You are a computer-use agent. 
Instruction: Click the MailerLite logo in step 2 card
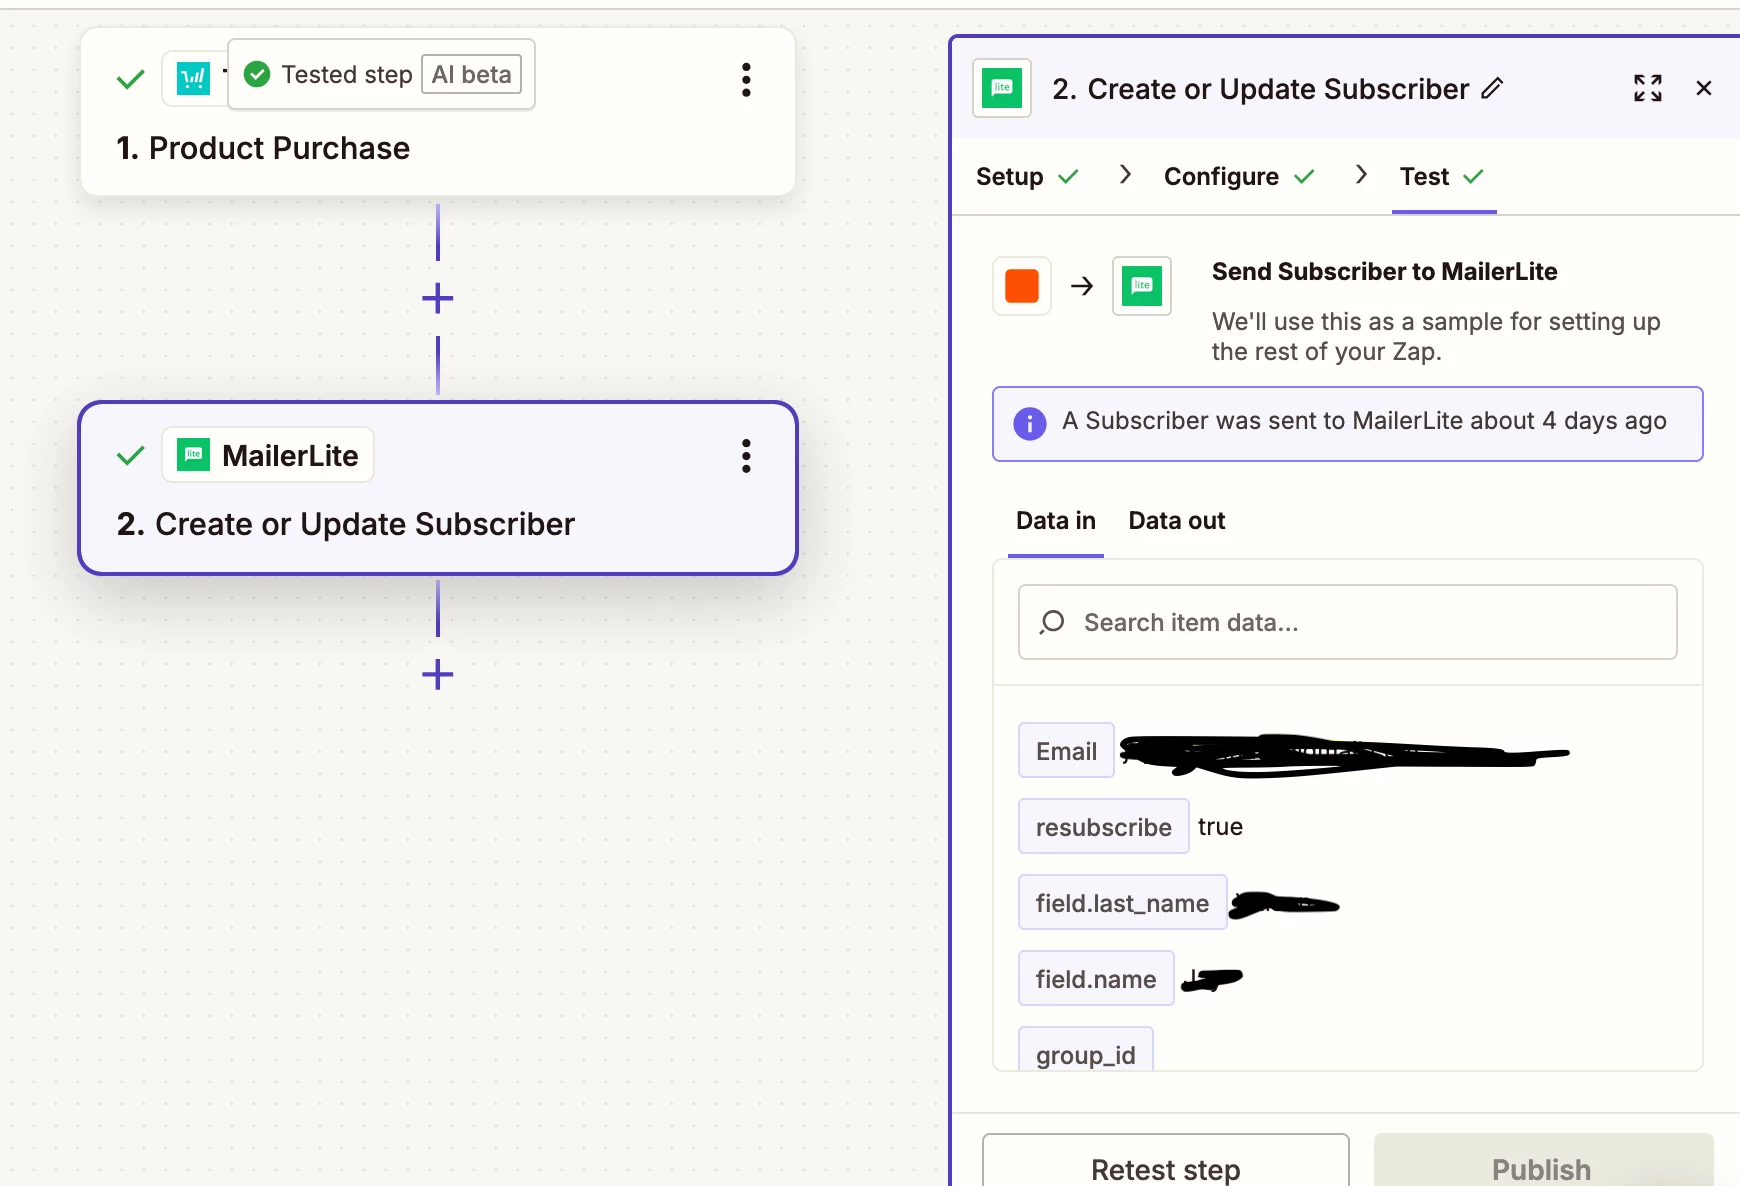193,455
